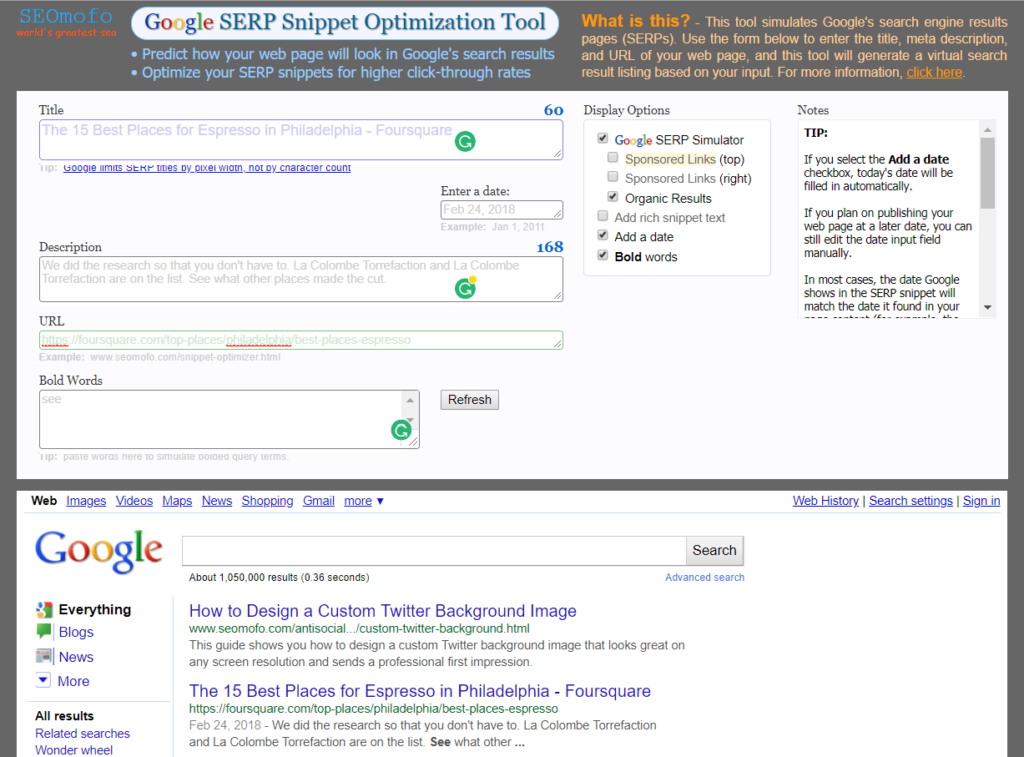Screen dimensions: 1024x757
Task: Open the Advanced search link
Action: (x=705, y=577)
